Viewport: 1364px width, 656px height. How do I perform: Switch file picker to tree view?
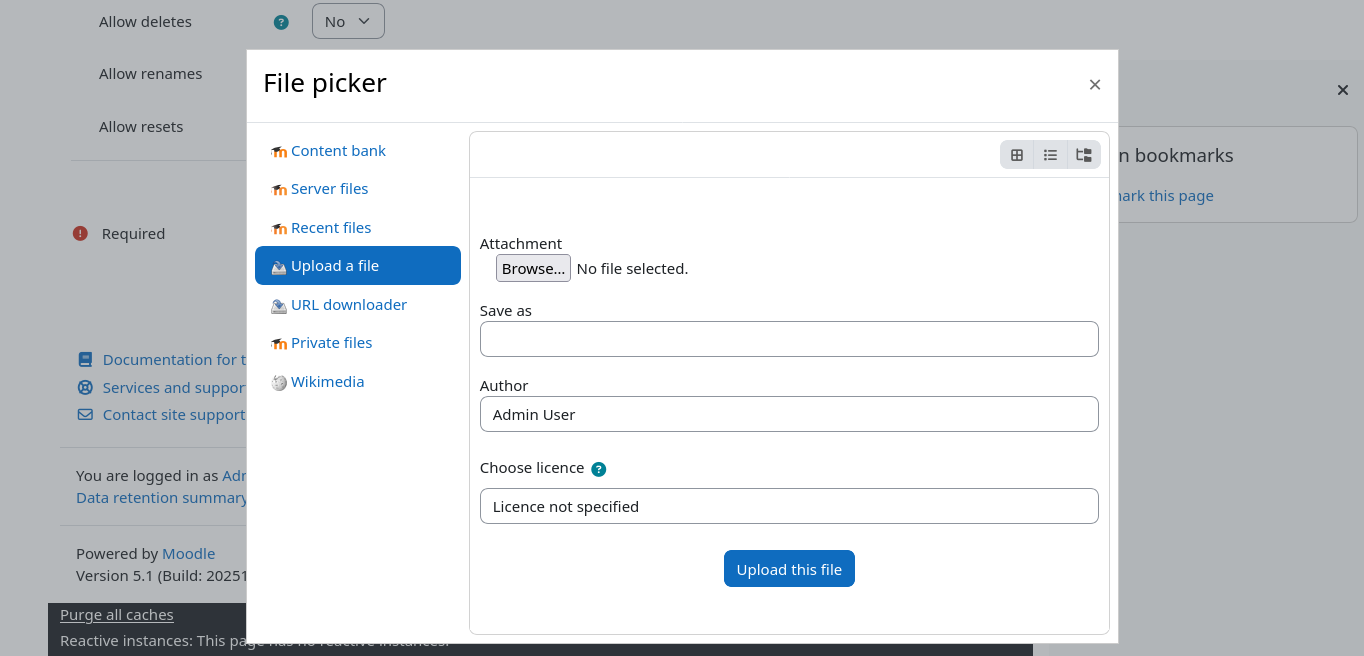tap(1084, 155)
